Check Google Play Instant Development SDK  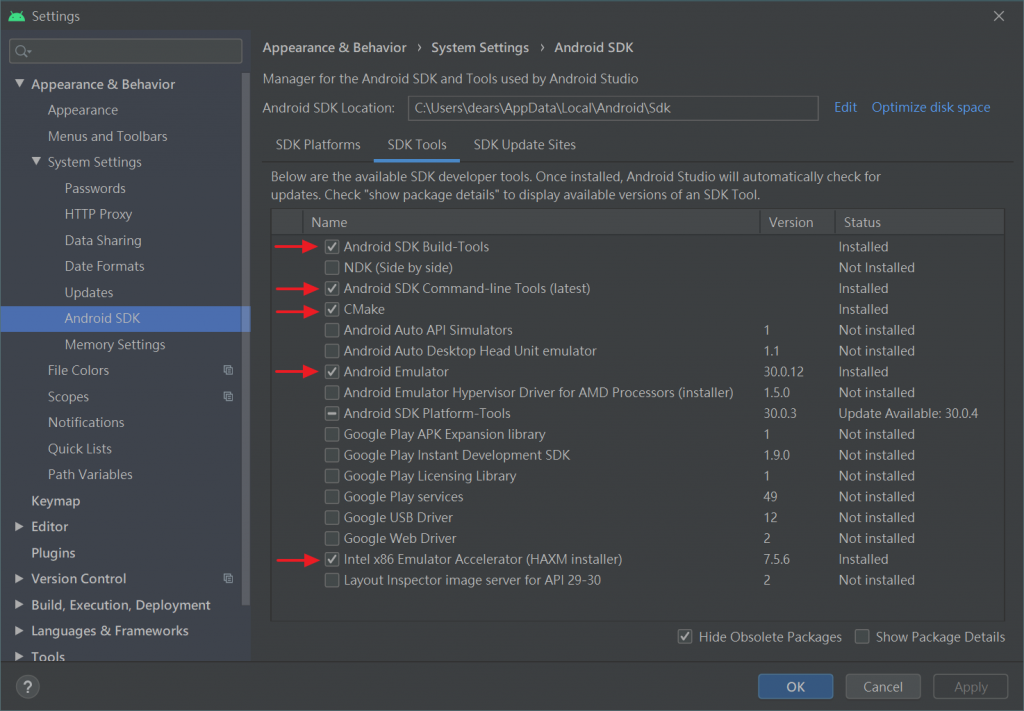(332, 455)
